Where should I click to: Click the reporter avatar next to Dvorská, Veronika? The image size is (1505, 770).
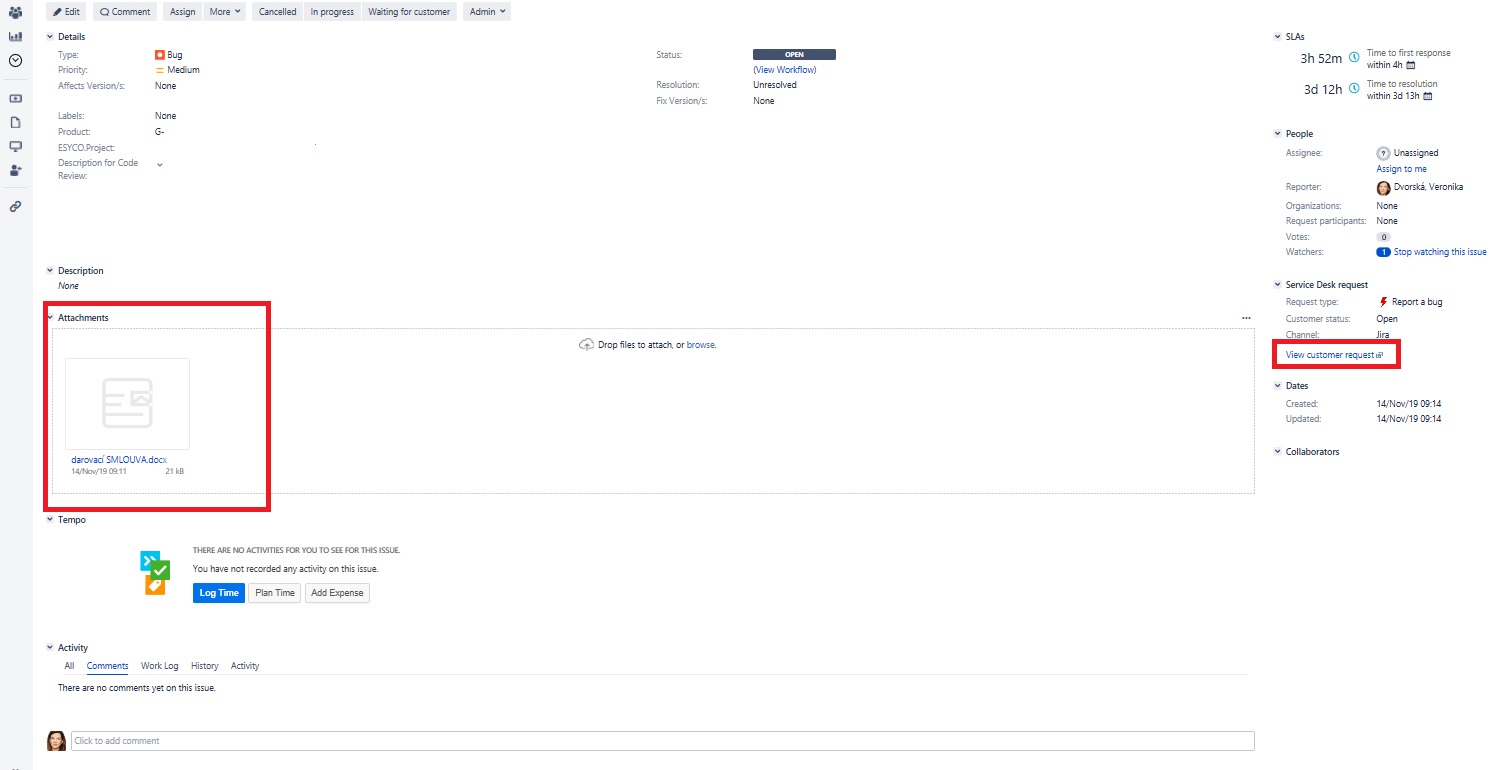1383,187
